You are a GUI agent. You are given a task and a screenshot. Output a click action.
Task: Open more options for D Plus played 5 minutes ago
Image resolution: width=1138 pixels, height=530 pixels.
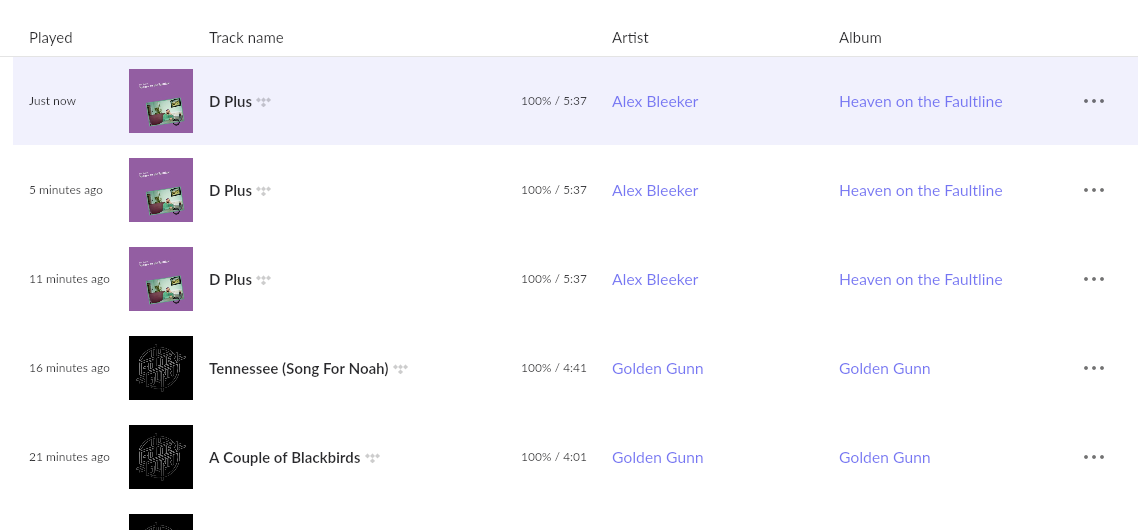tap(1094, 190)
